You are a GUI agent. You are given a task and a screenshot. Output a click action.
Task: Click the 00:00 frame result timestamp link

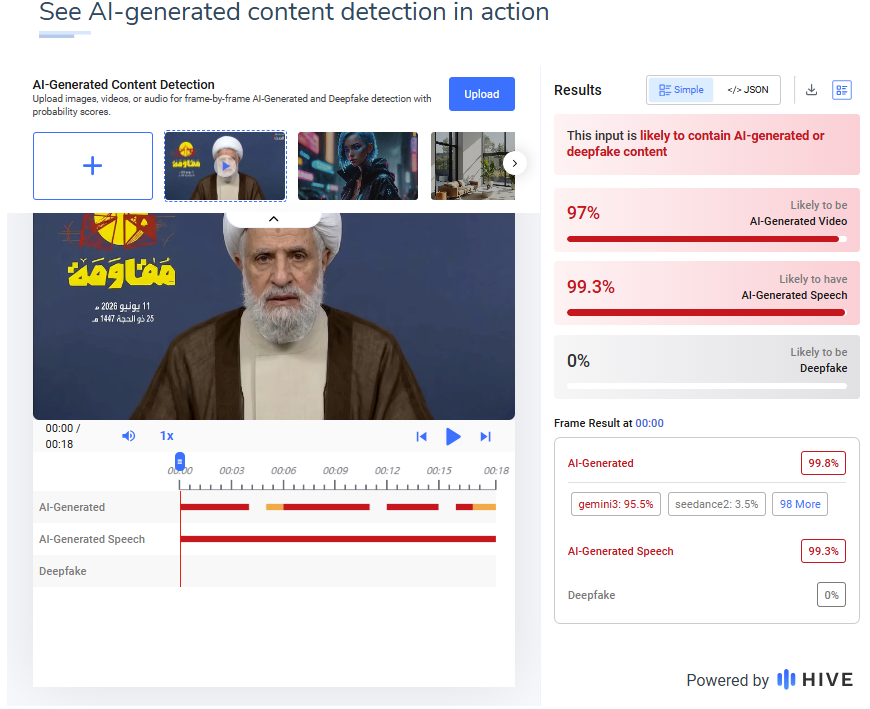649,423
